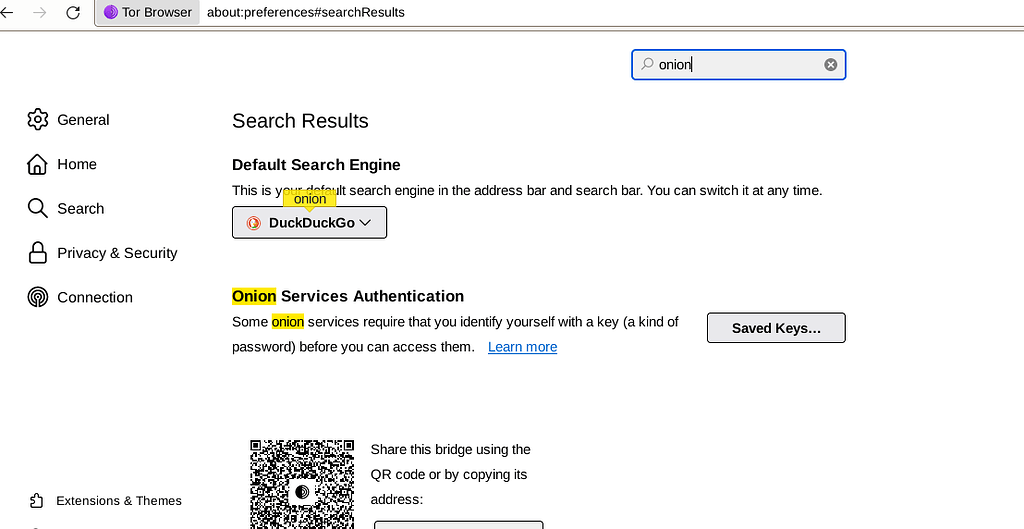
Task: Click the preferences search field
Action: [x=738, y=65]
